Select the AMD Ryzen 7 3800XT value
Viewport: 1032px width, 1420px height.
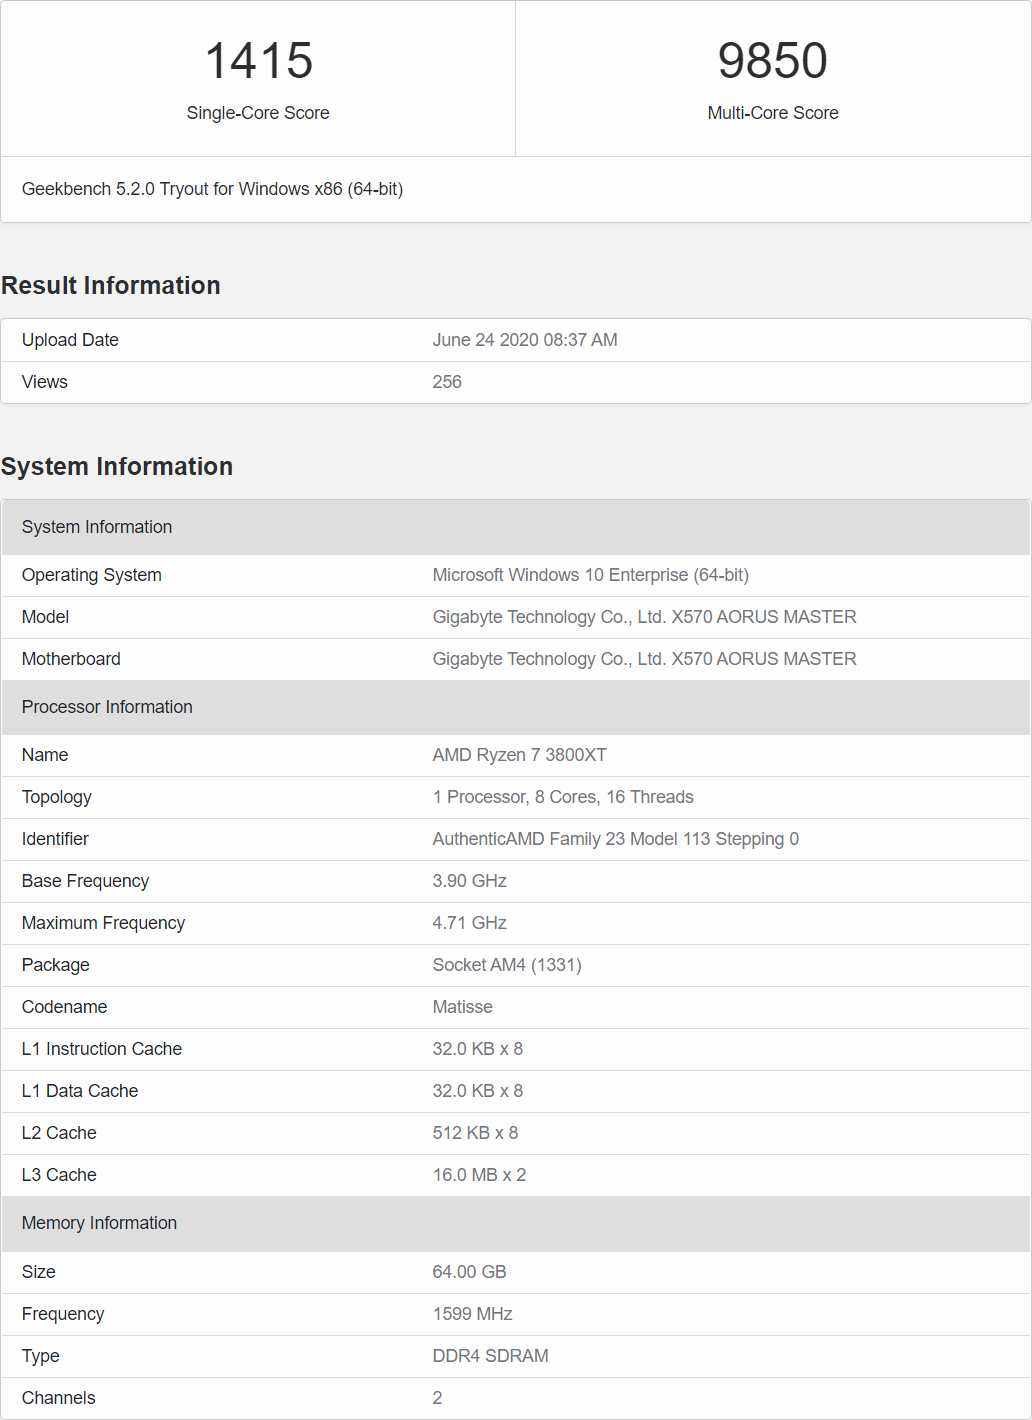point(520,755)
